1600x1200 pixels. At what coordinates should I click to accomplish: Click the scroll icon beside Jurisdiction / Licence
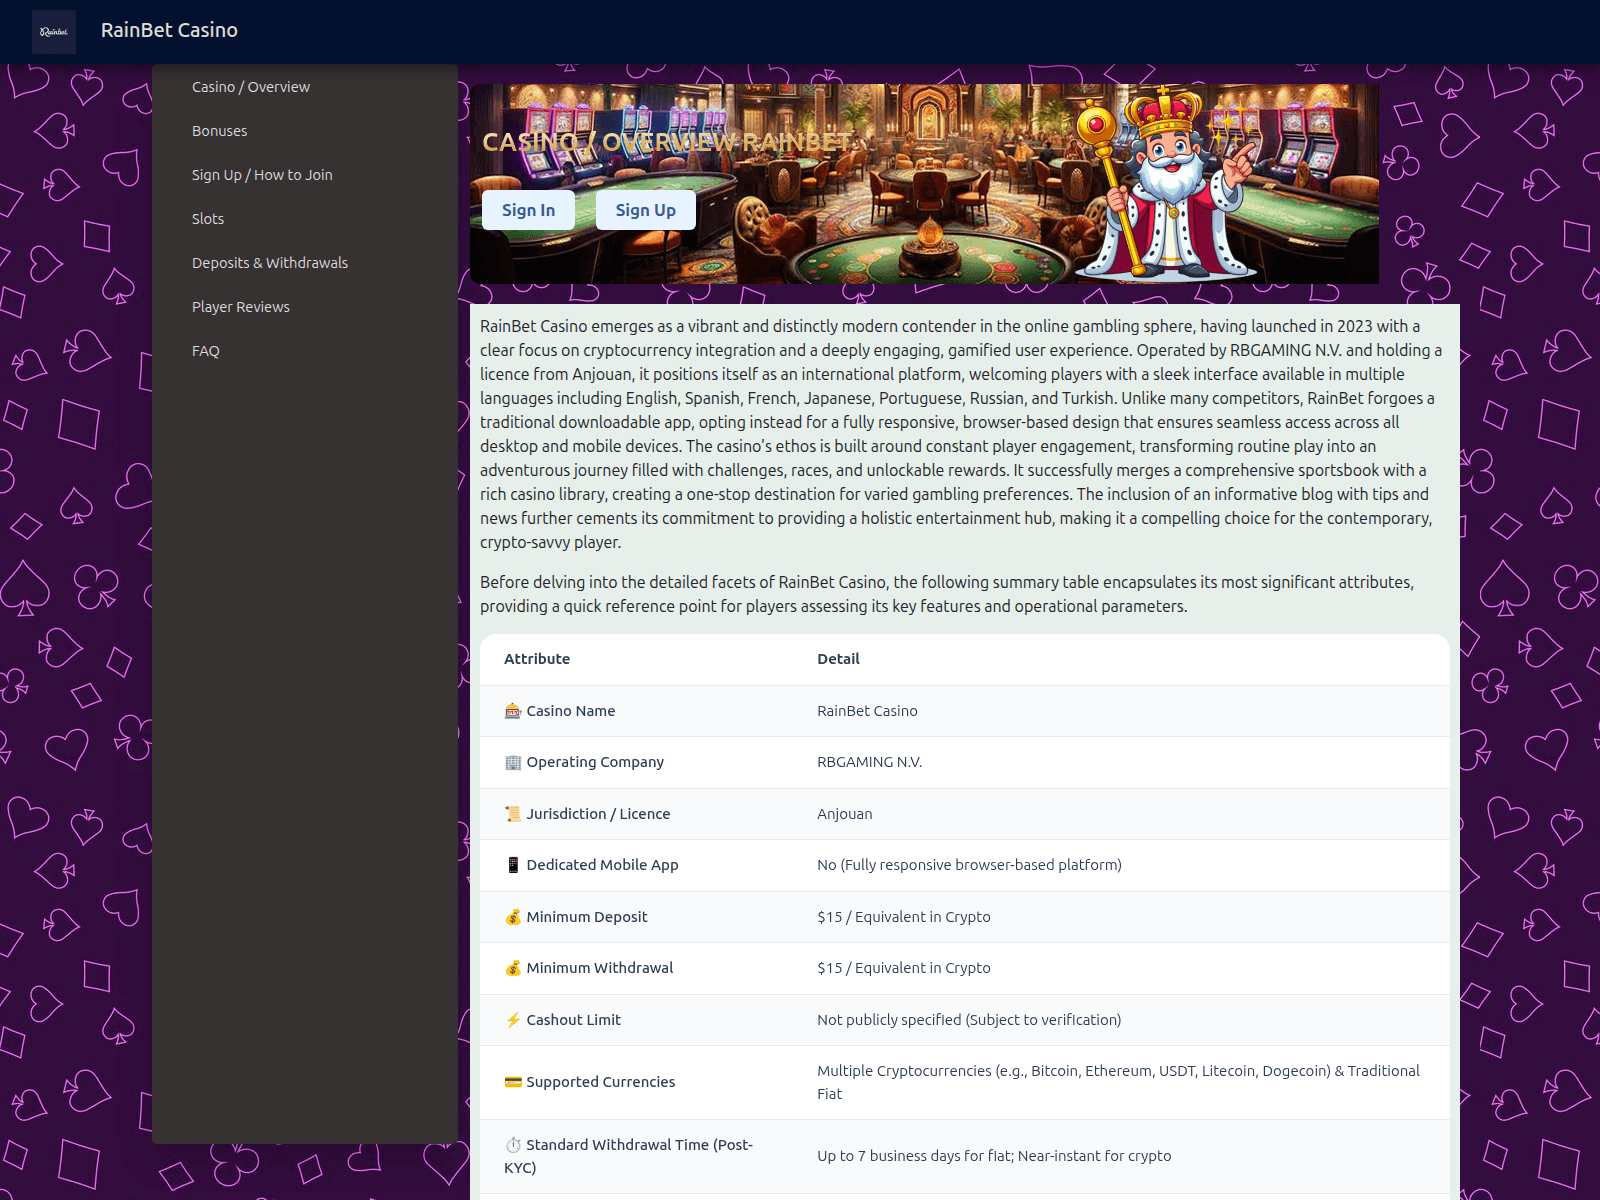coord(513,814)
